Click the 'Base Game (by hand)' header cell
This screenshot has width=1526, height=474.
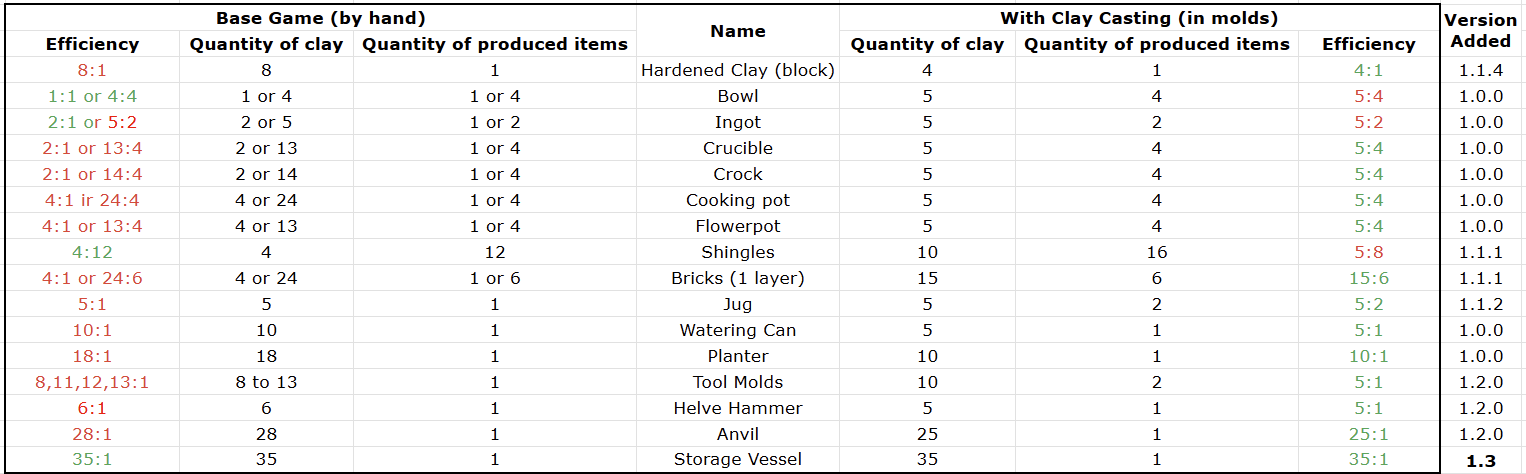pyautogui.click(x=318, y=18)
